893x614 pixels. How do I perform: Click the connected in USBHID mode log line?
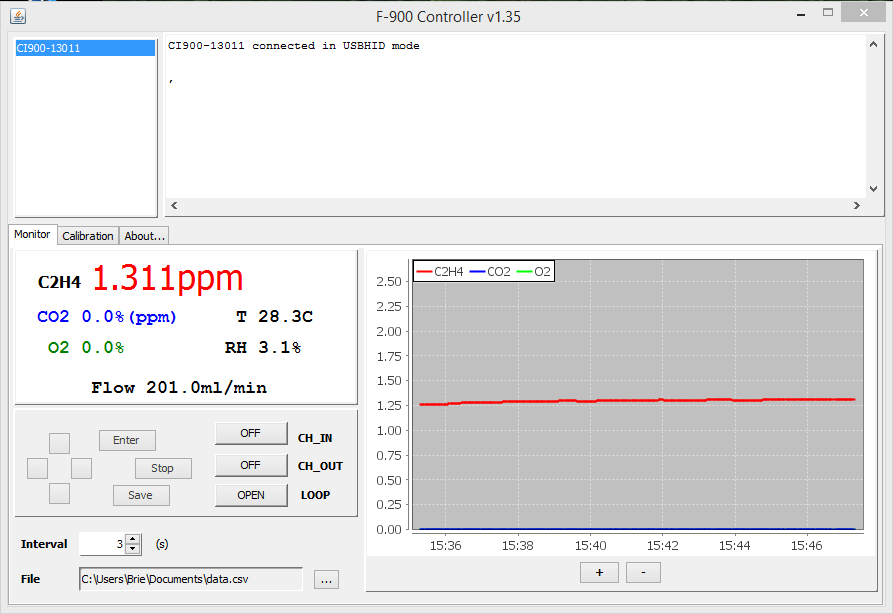pyautogui.click(x=294, y=46)
